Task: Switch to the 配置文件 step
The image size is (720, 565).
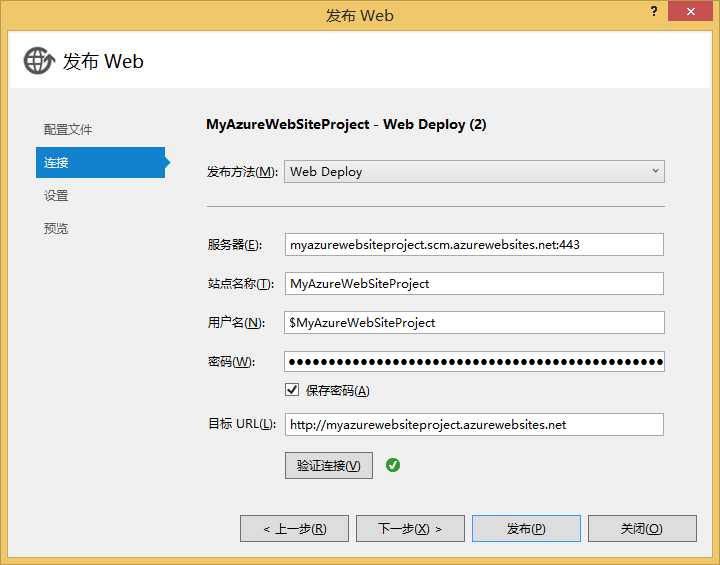Action: click(x=68, y=130)
